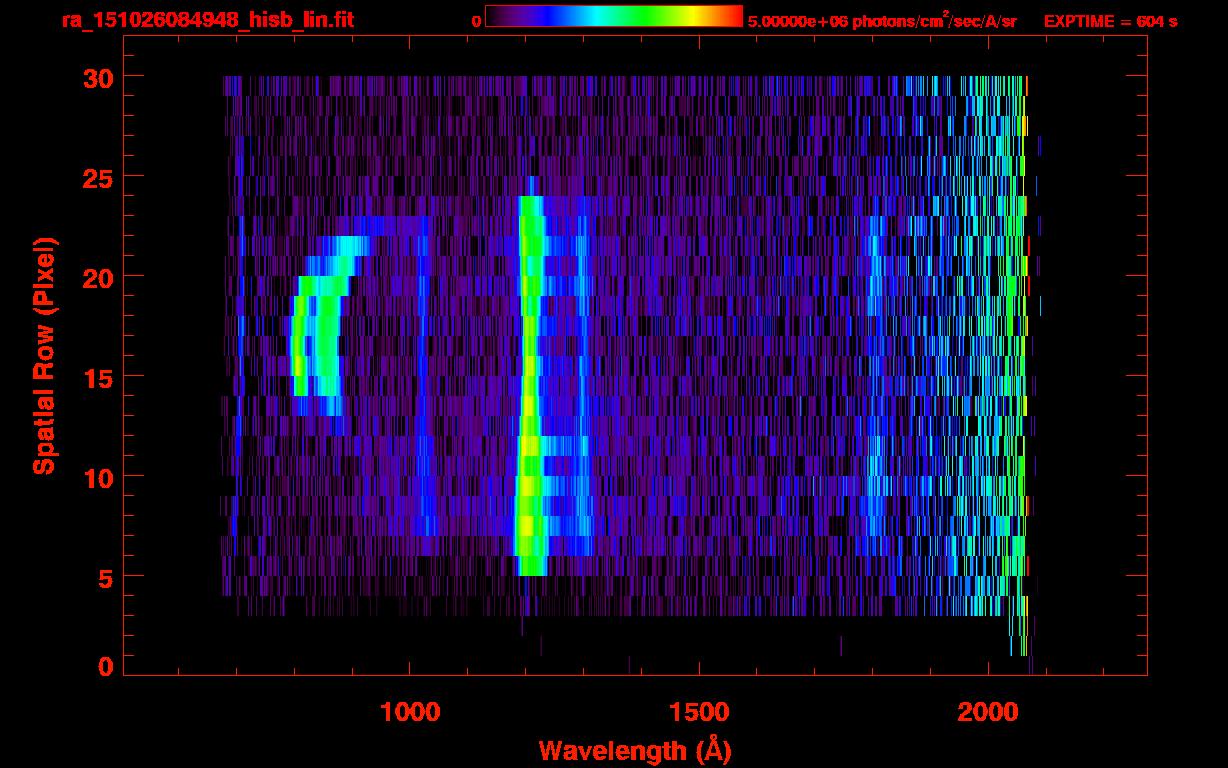This screenshot has width=1228, height=768.
Task: Click the x-axis tick label 2000
Action: [x=988, y=713]
